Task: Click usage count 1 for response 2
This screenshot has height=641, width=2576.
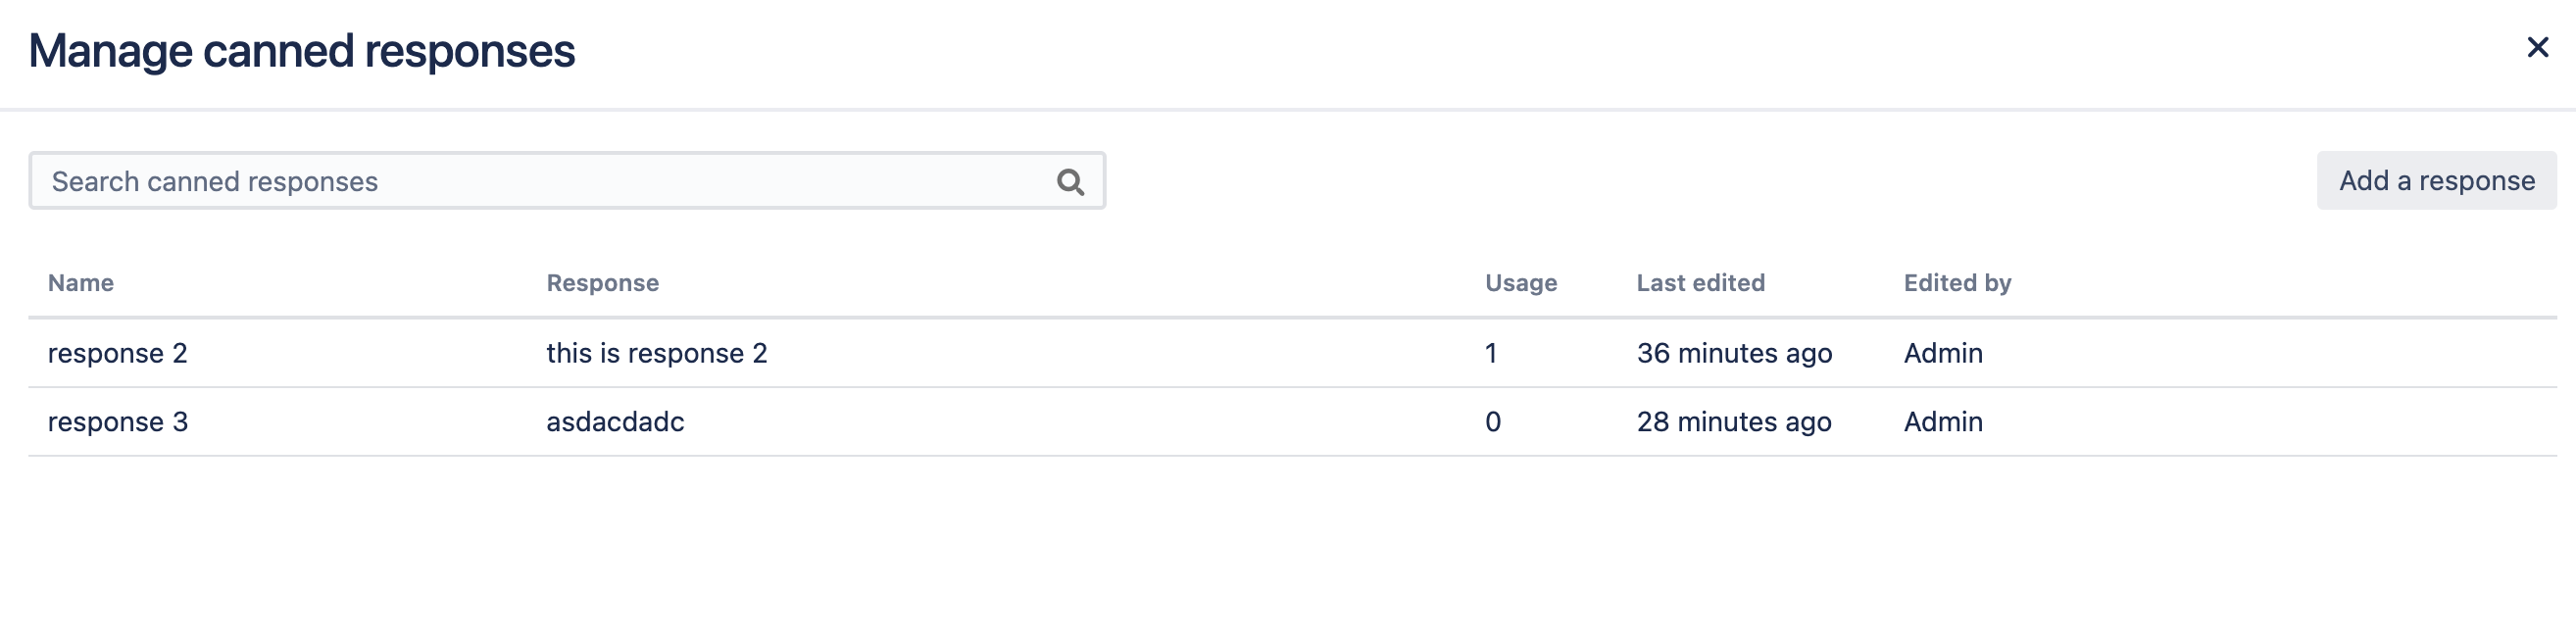Action: (x=1491, y=353)
